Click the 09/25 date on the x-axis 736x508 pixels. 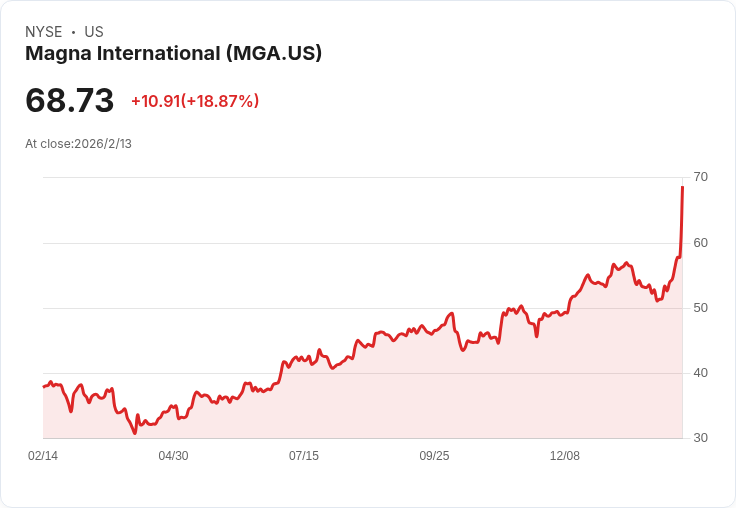click(x=434, y=456)
